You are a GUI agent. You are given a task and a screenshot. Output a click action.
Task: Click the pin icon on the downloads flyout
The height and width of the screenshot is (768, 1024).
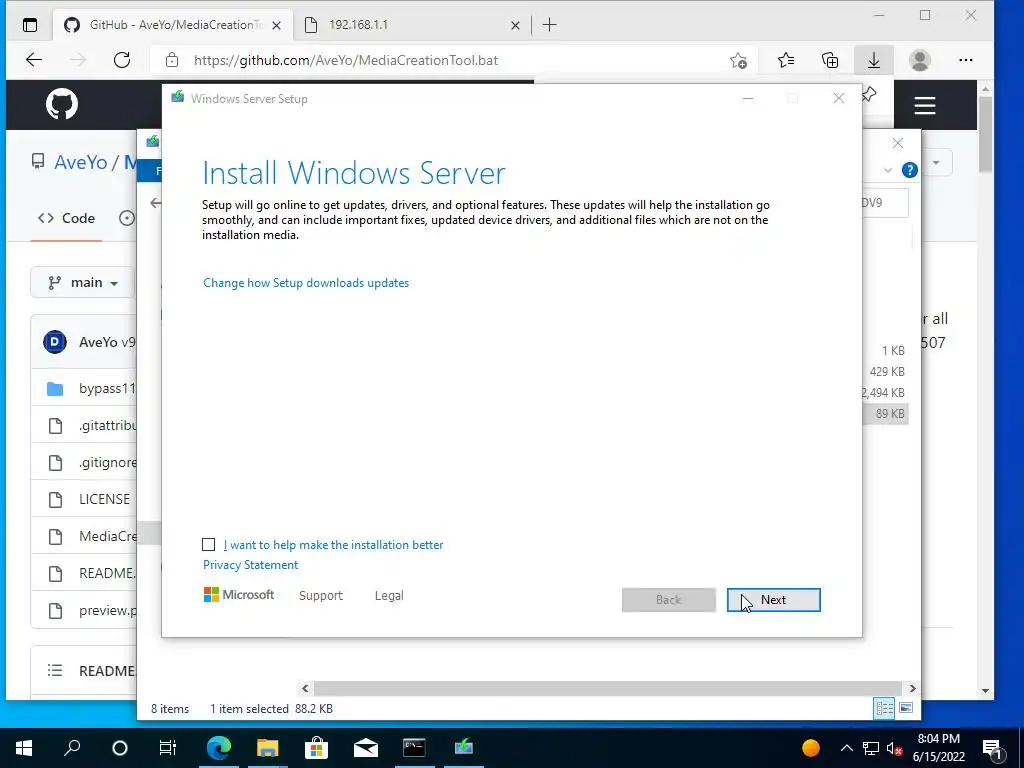869,95
